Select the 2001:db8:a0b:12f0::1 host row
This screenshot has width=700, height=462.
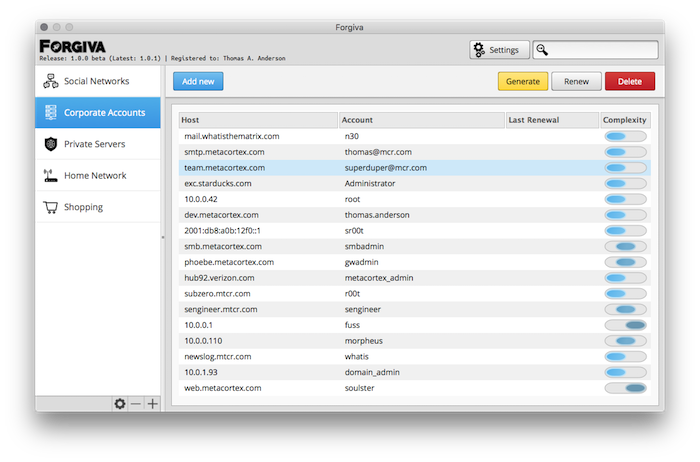point(415,231)
